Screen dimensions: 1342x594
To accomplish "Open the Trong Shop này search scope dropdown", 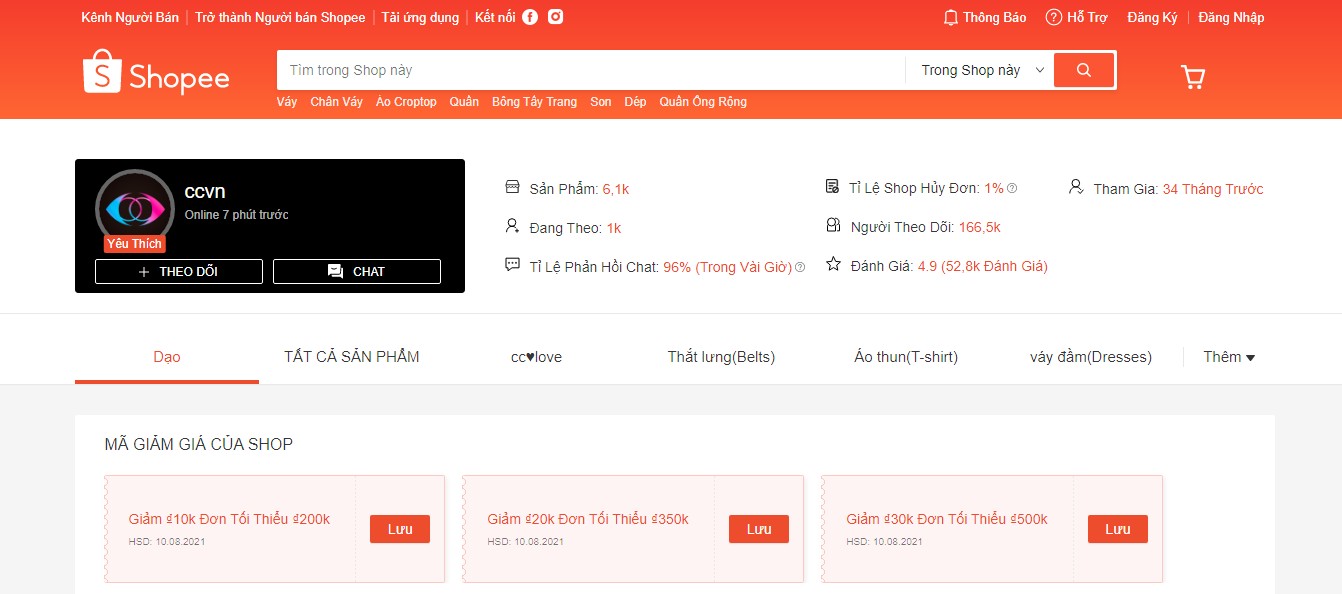I will (x=983, y=70).
